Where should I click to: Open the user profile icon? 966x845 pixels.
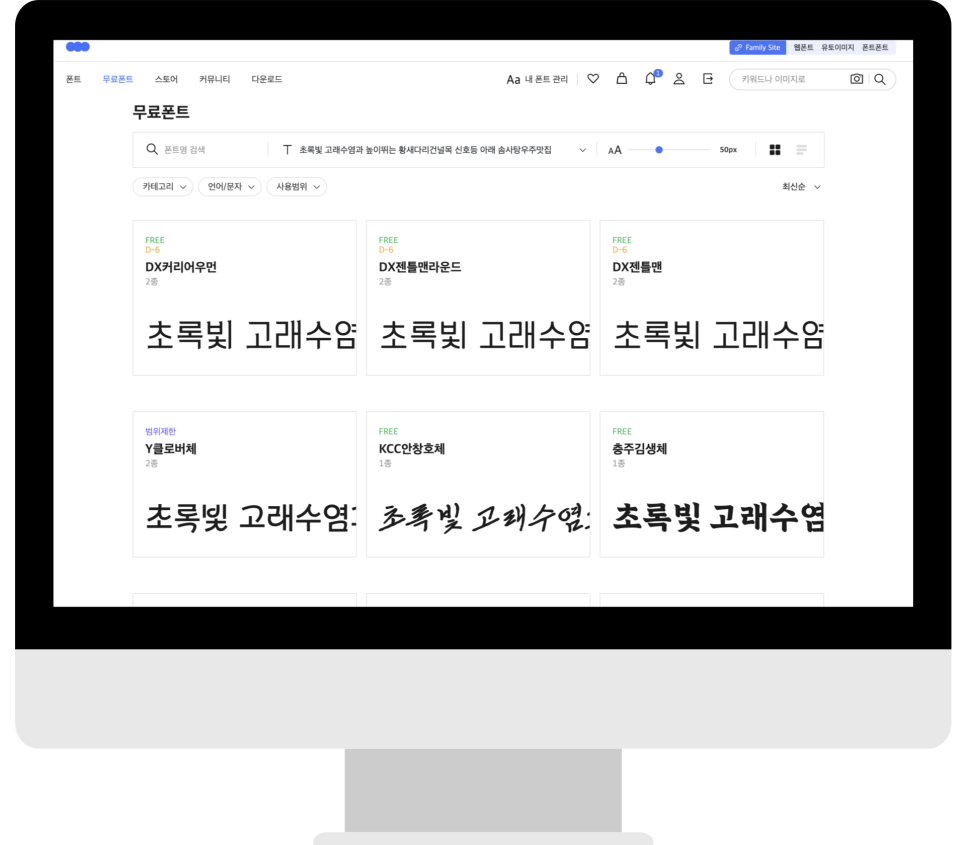pyautogui.click(x=679, y=79)
